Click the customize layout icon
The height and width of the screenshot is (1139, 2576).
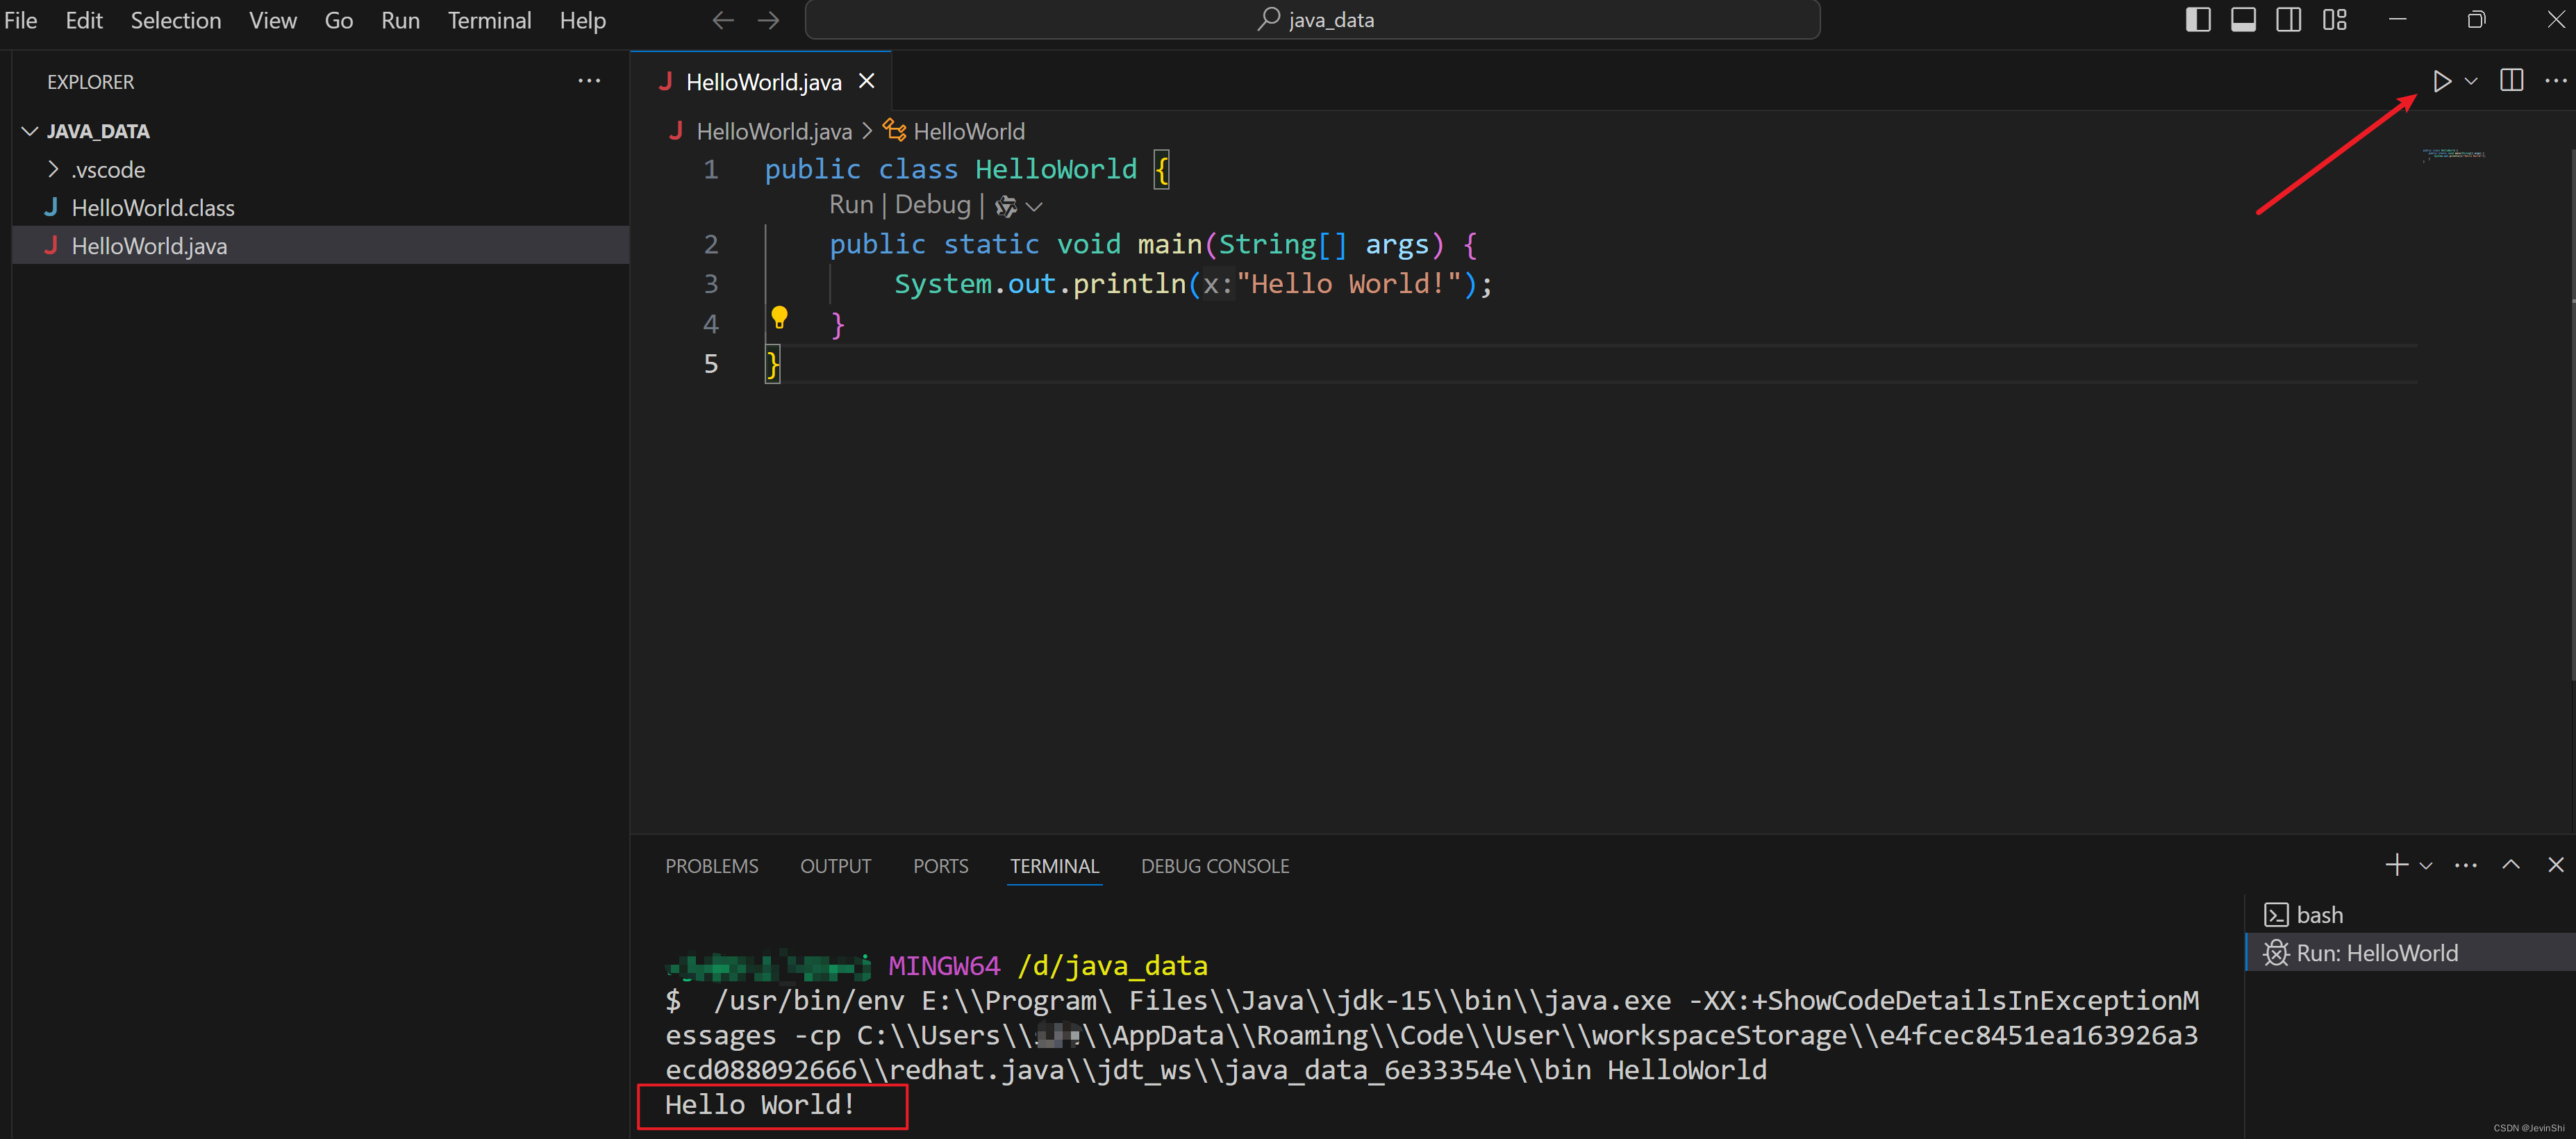coord(2334,20)
